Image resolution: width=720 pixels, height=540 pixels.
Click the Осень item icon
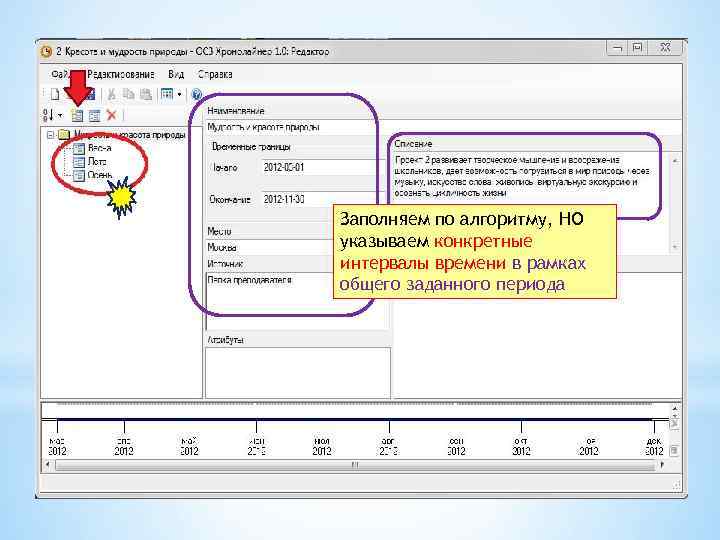[79, 175]
